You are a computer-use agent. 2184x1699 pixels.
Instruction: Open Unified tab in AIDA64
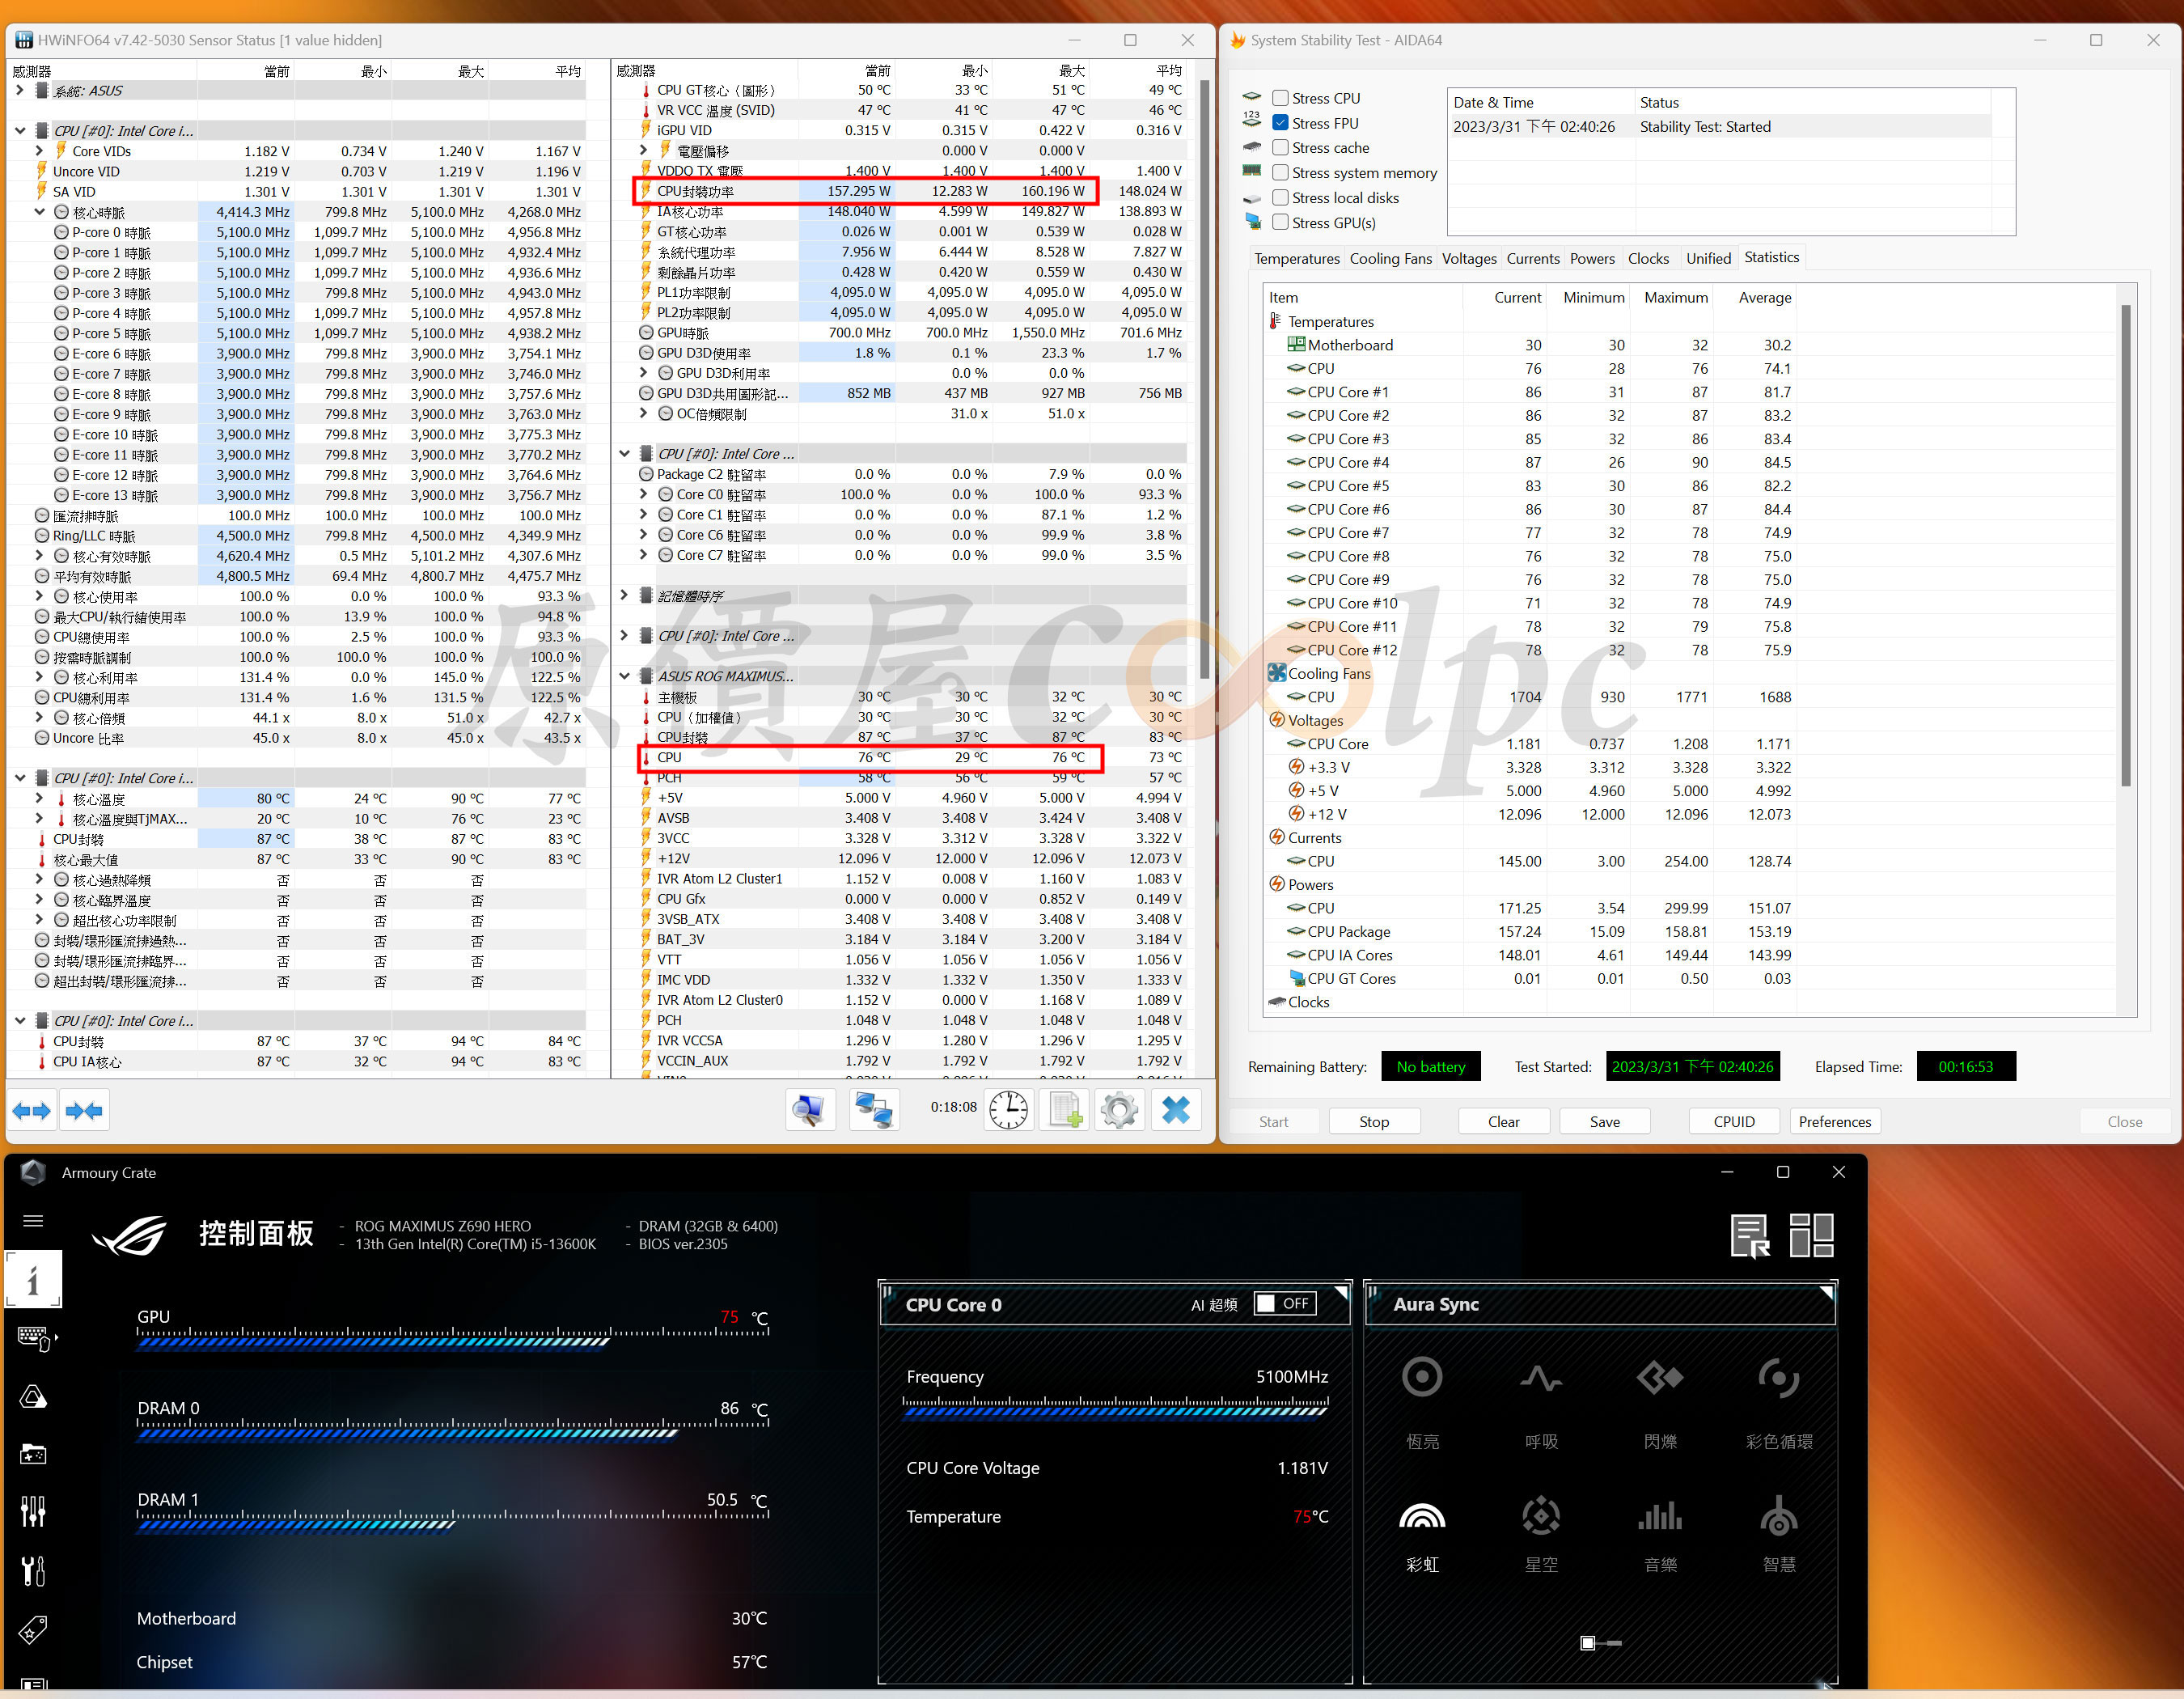tap(1708, 258)
